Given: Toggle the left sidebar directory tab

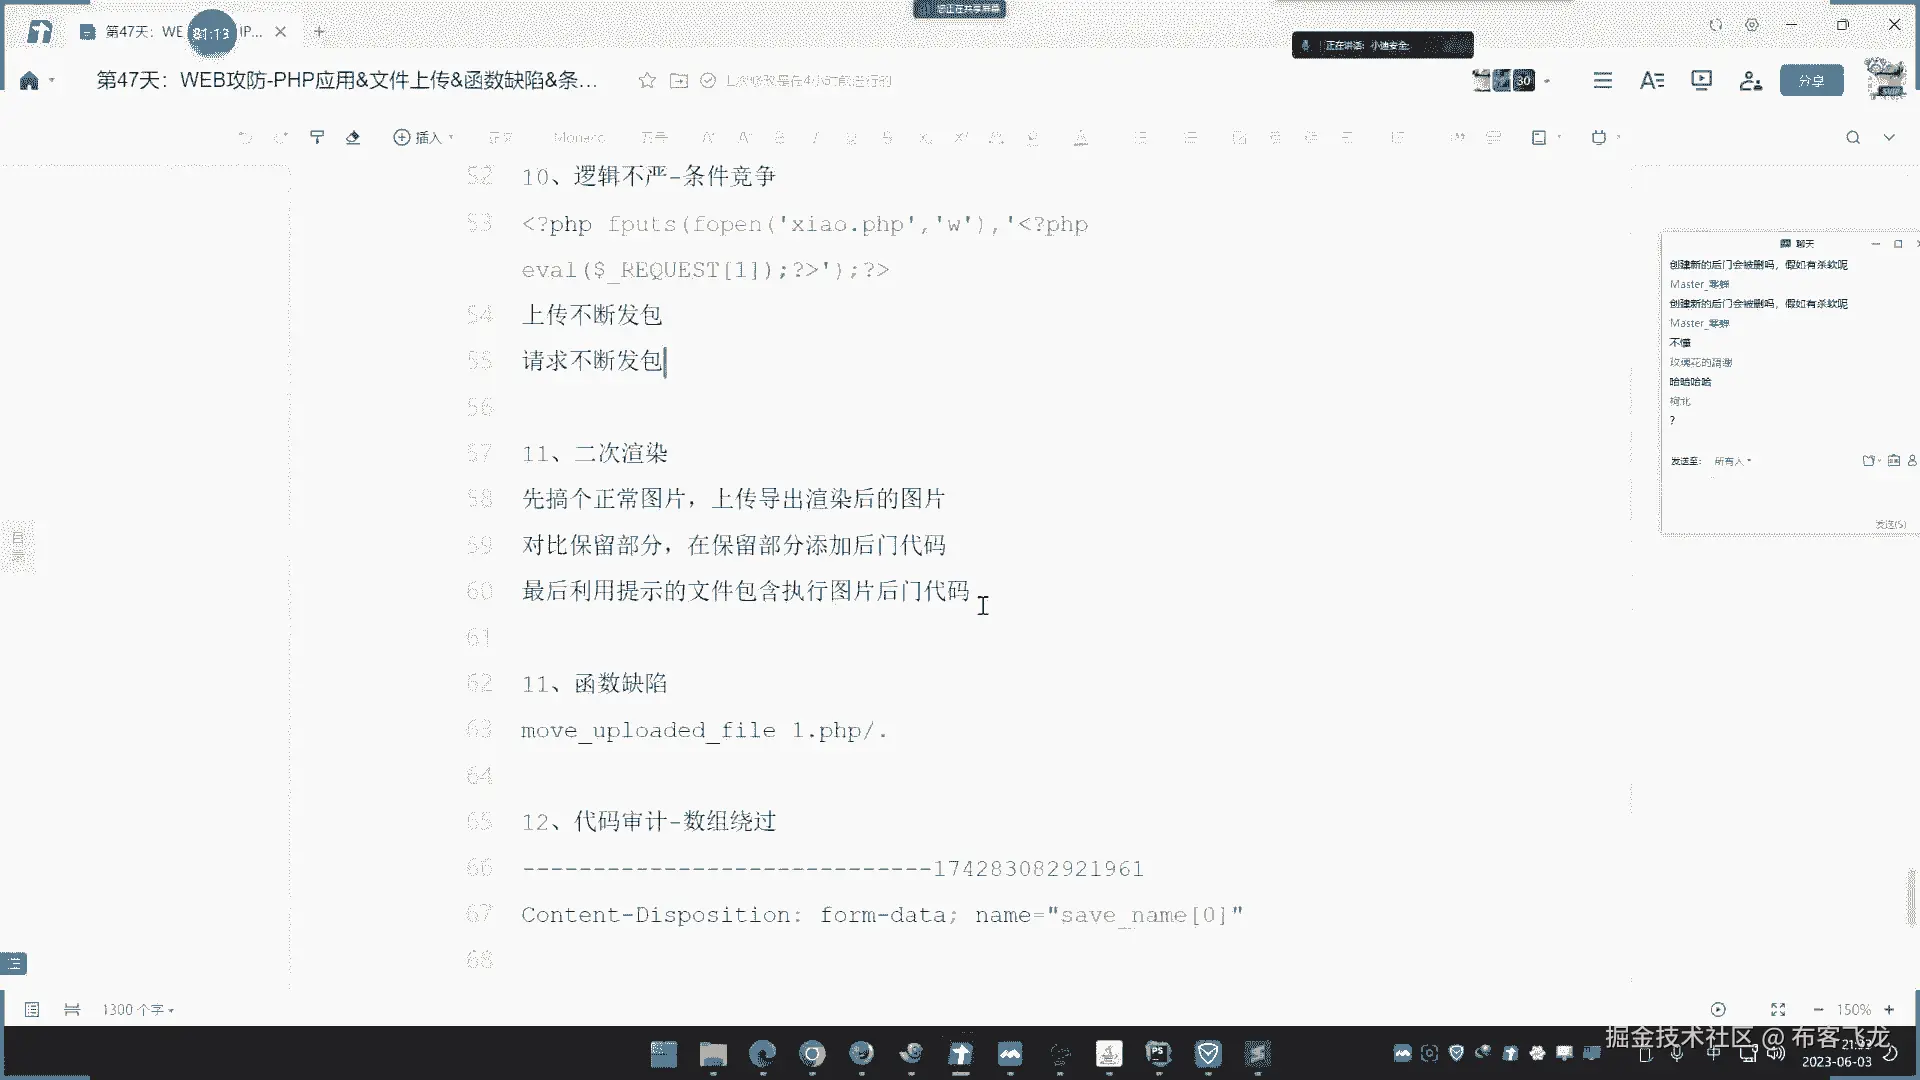Looking at the screenshot, I should [x=17, y=546].
